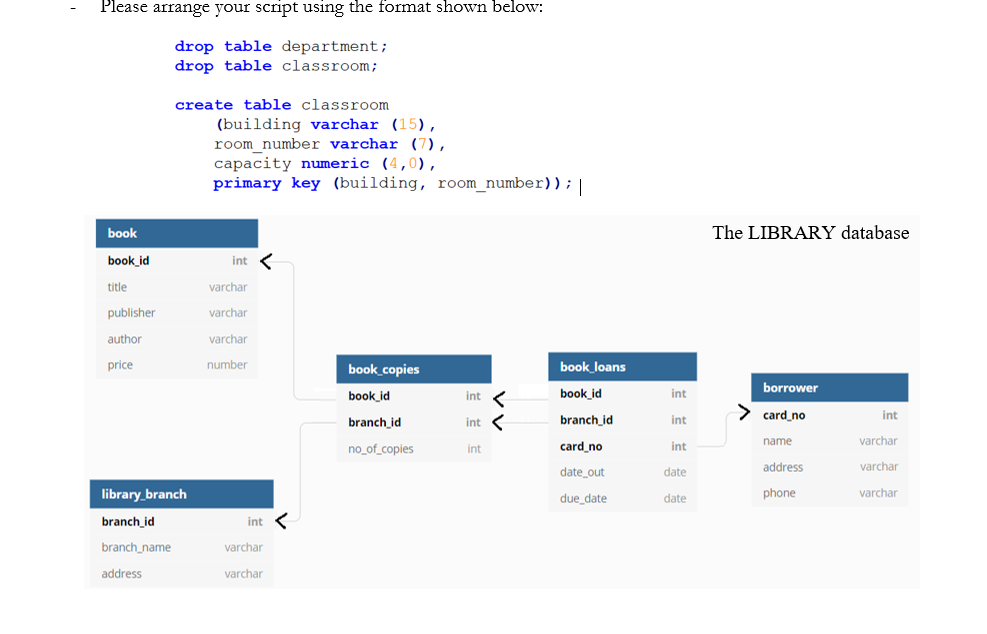This screenshot has height=634, width=987.
Task: Click the branch_id key field in library_branch
Action: pyautogui.click(x=128, y=521)
